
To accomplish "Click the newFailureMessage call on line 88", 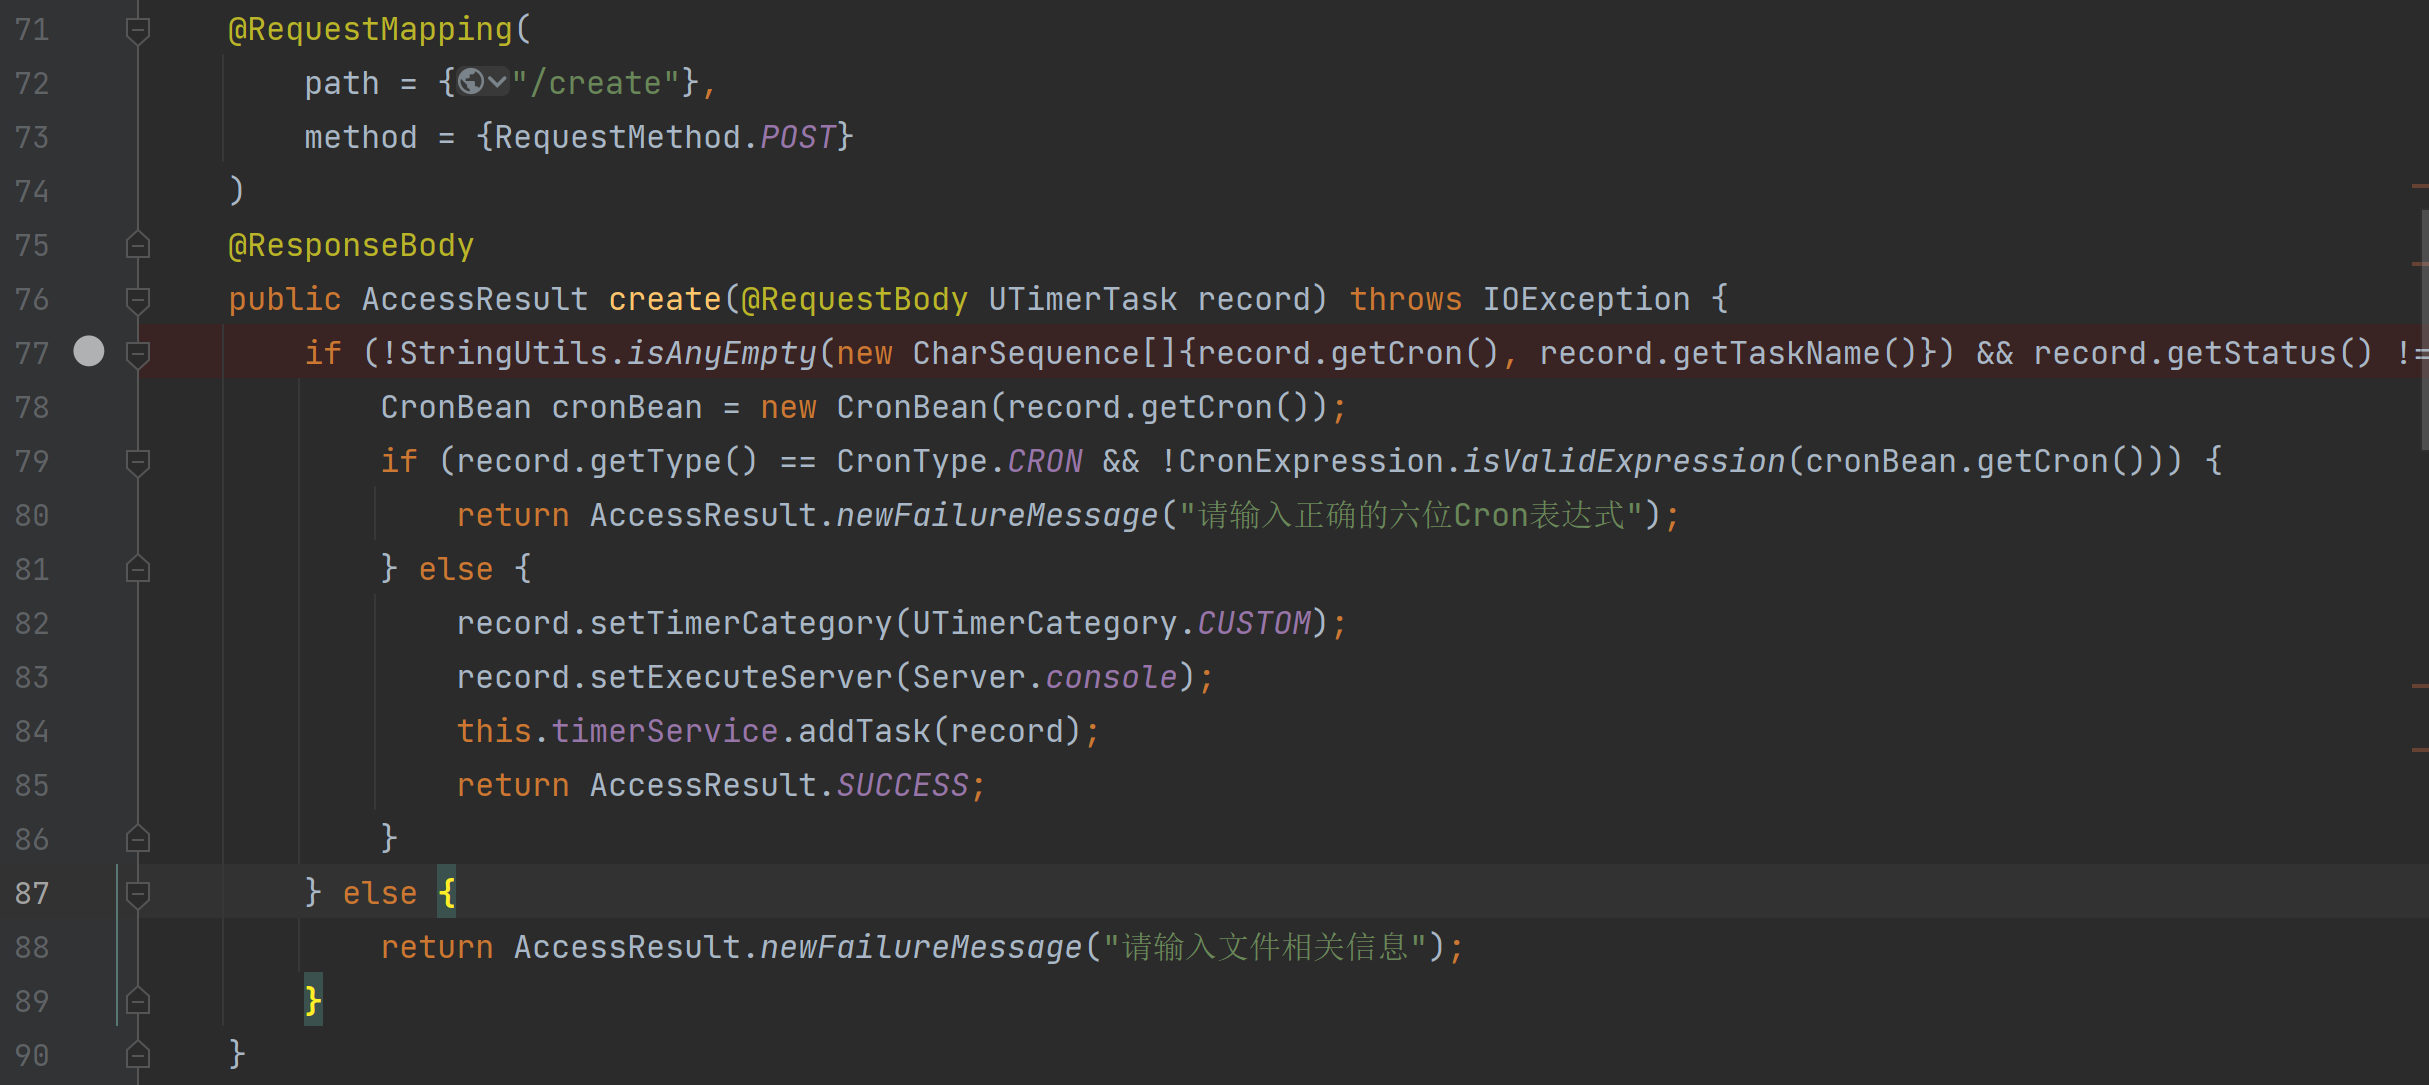I will 920,947.
